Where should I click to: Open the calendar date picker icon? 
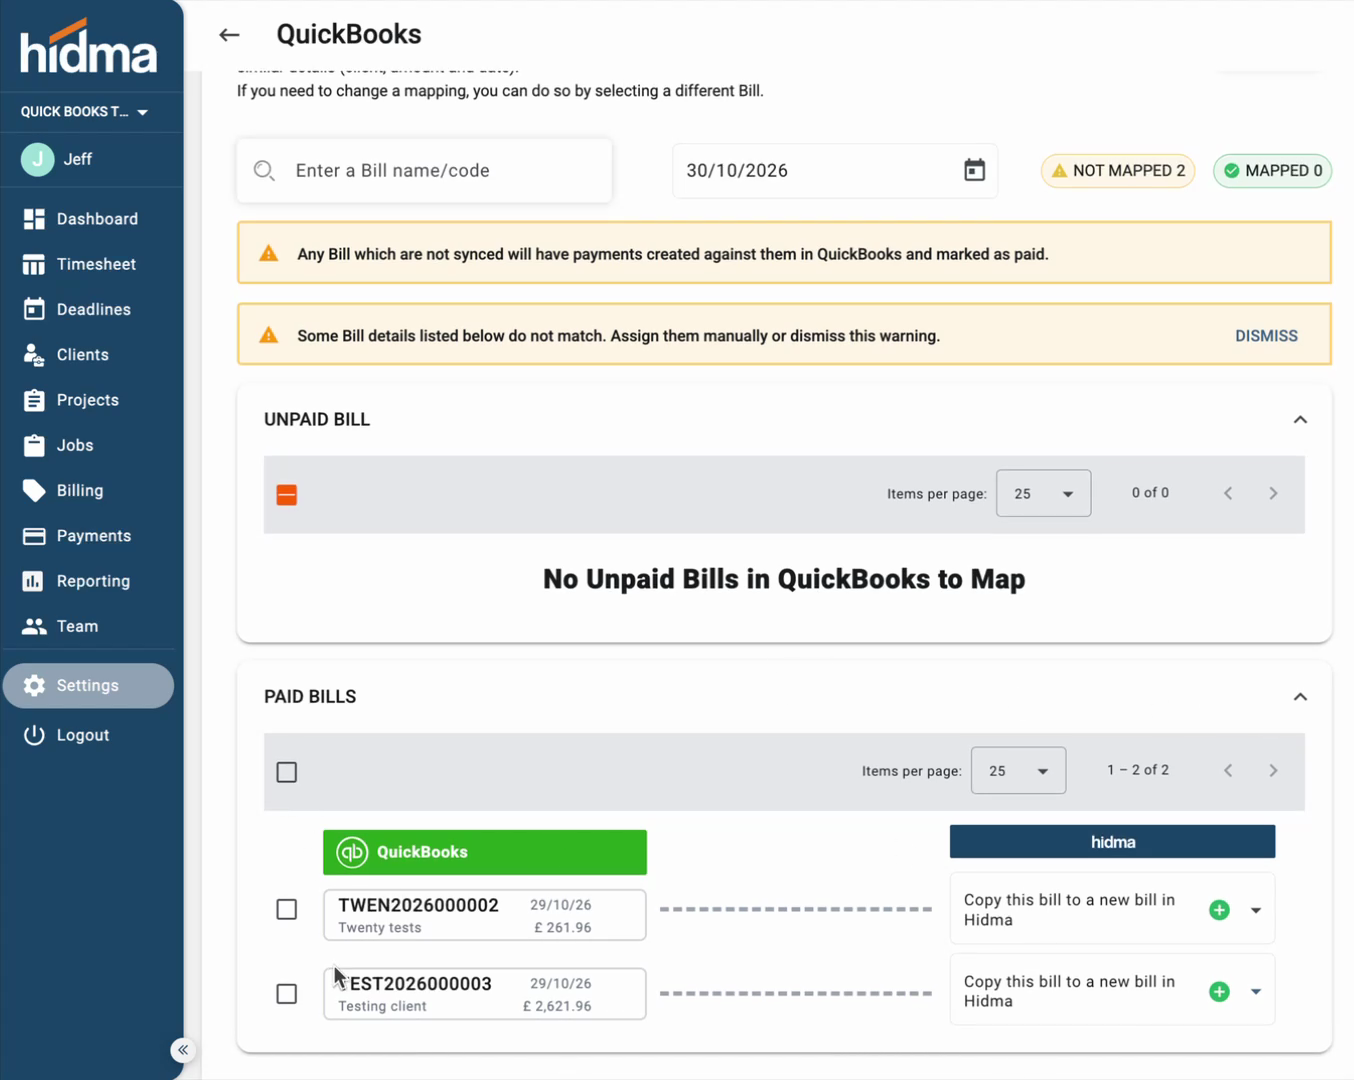coord(974,170)
